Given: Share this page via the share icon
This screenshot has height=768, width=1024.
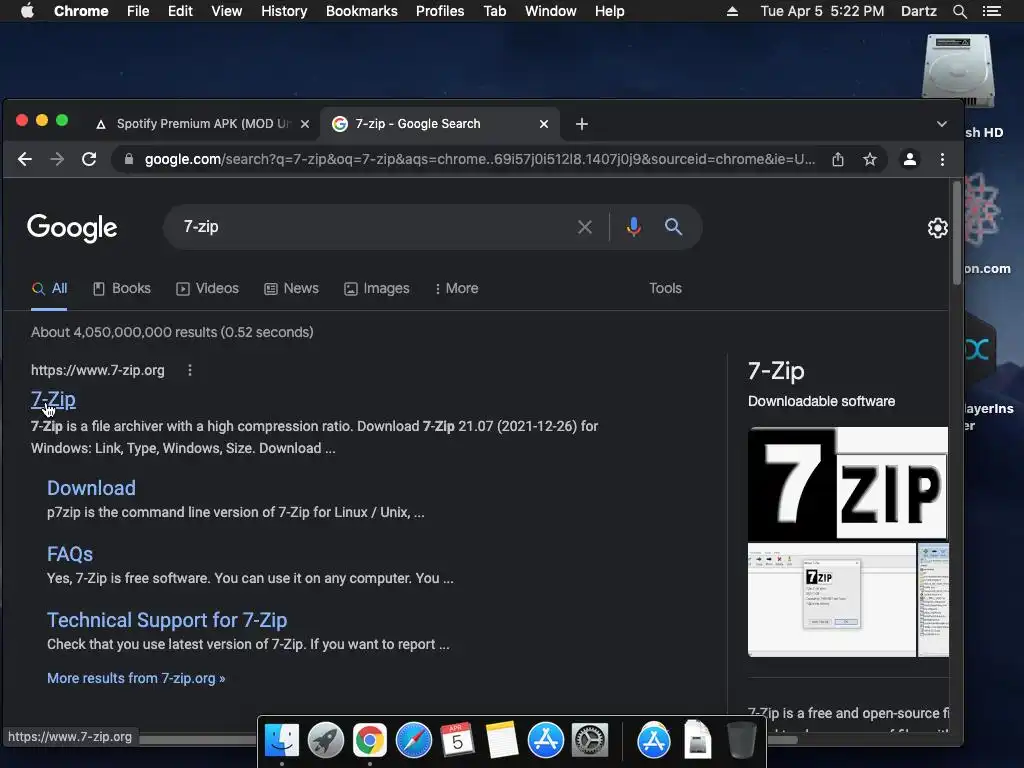Looking at the screenshot, I should point(838,159).
